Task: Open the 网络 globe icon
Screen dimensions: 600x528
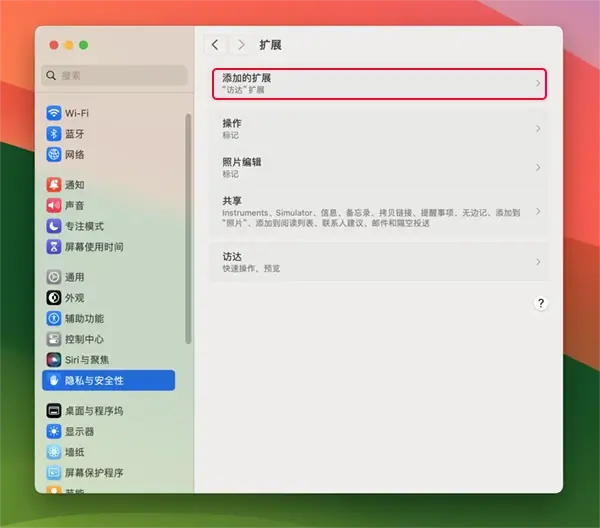Action: [54, 154]
